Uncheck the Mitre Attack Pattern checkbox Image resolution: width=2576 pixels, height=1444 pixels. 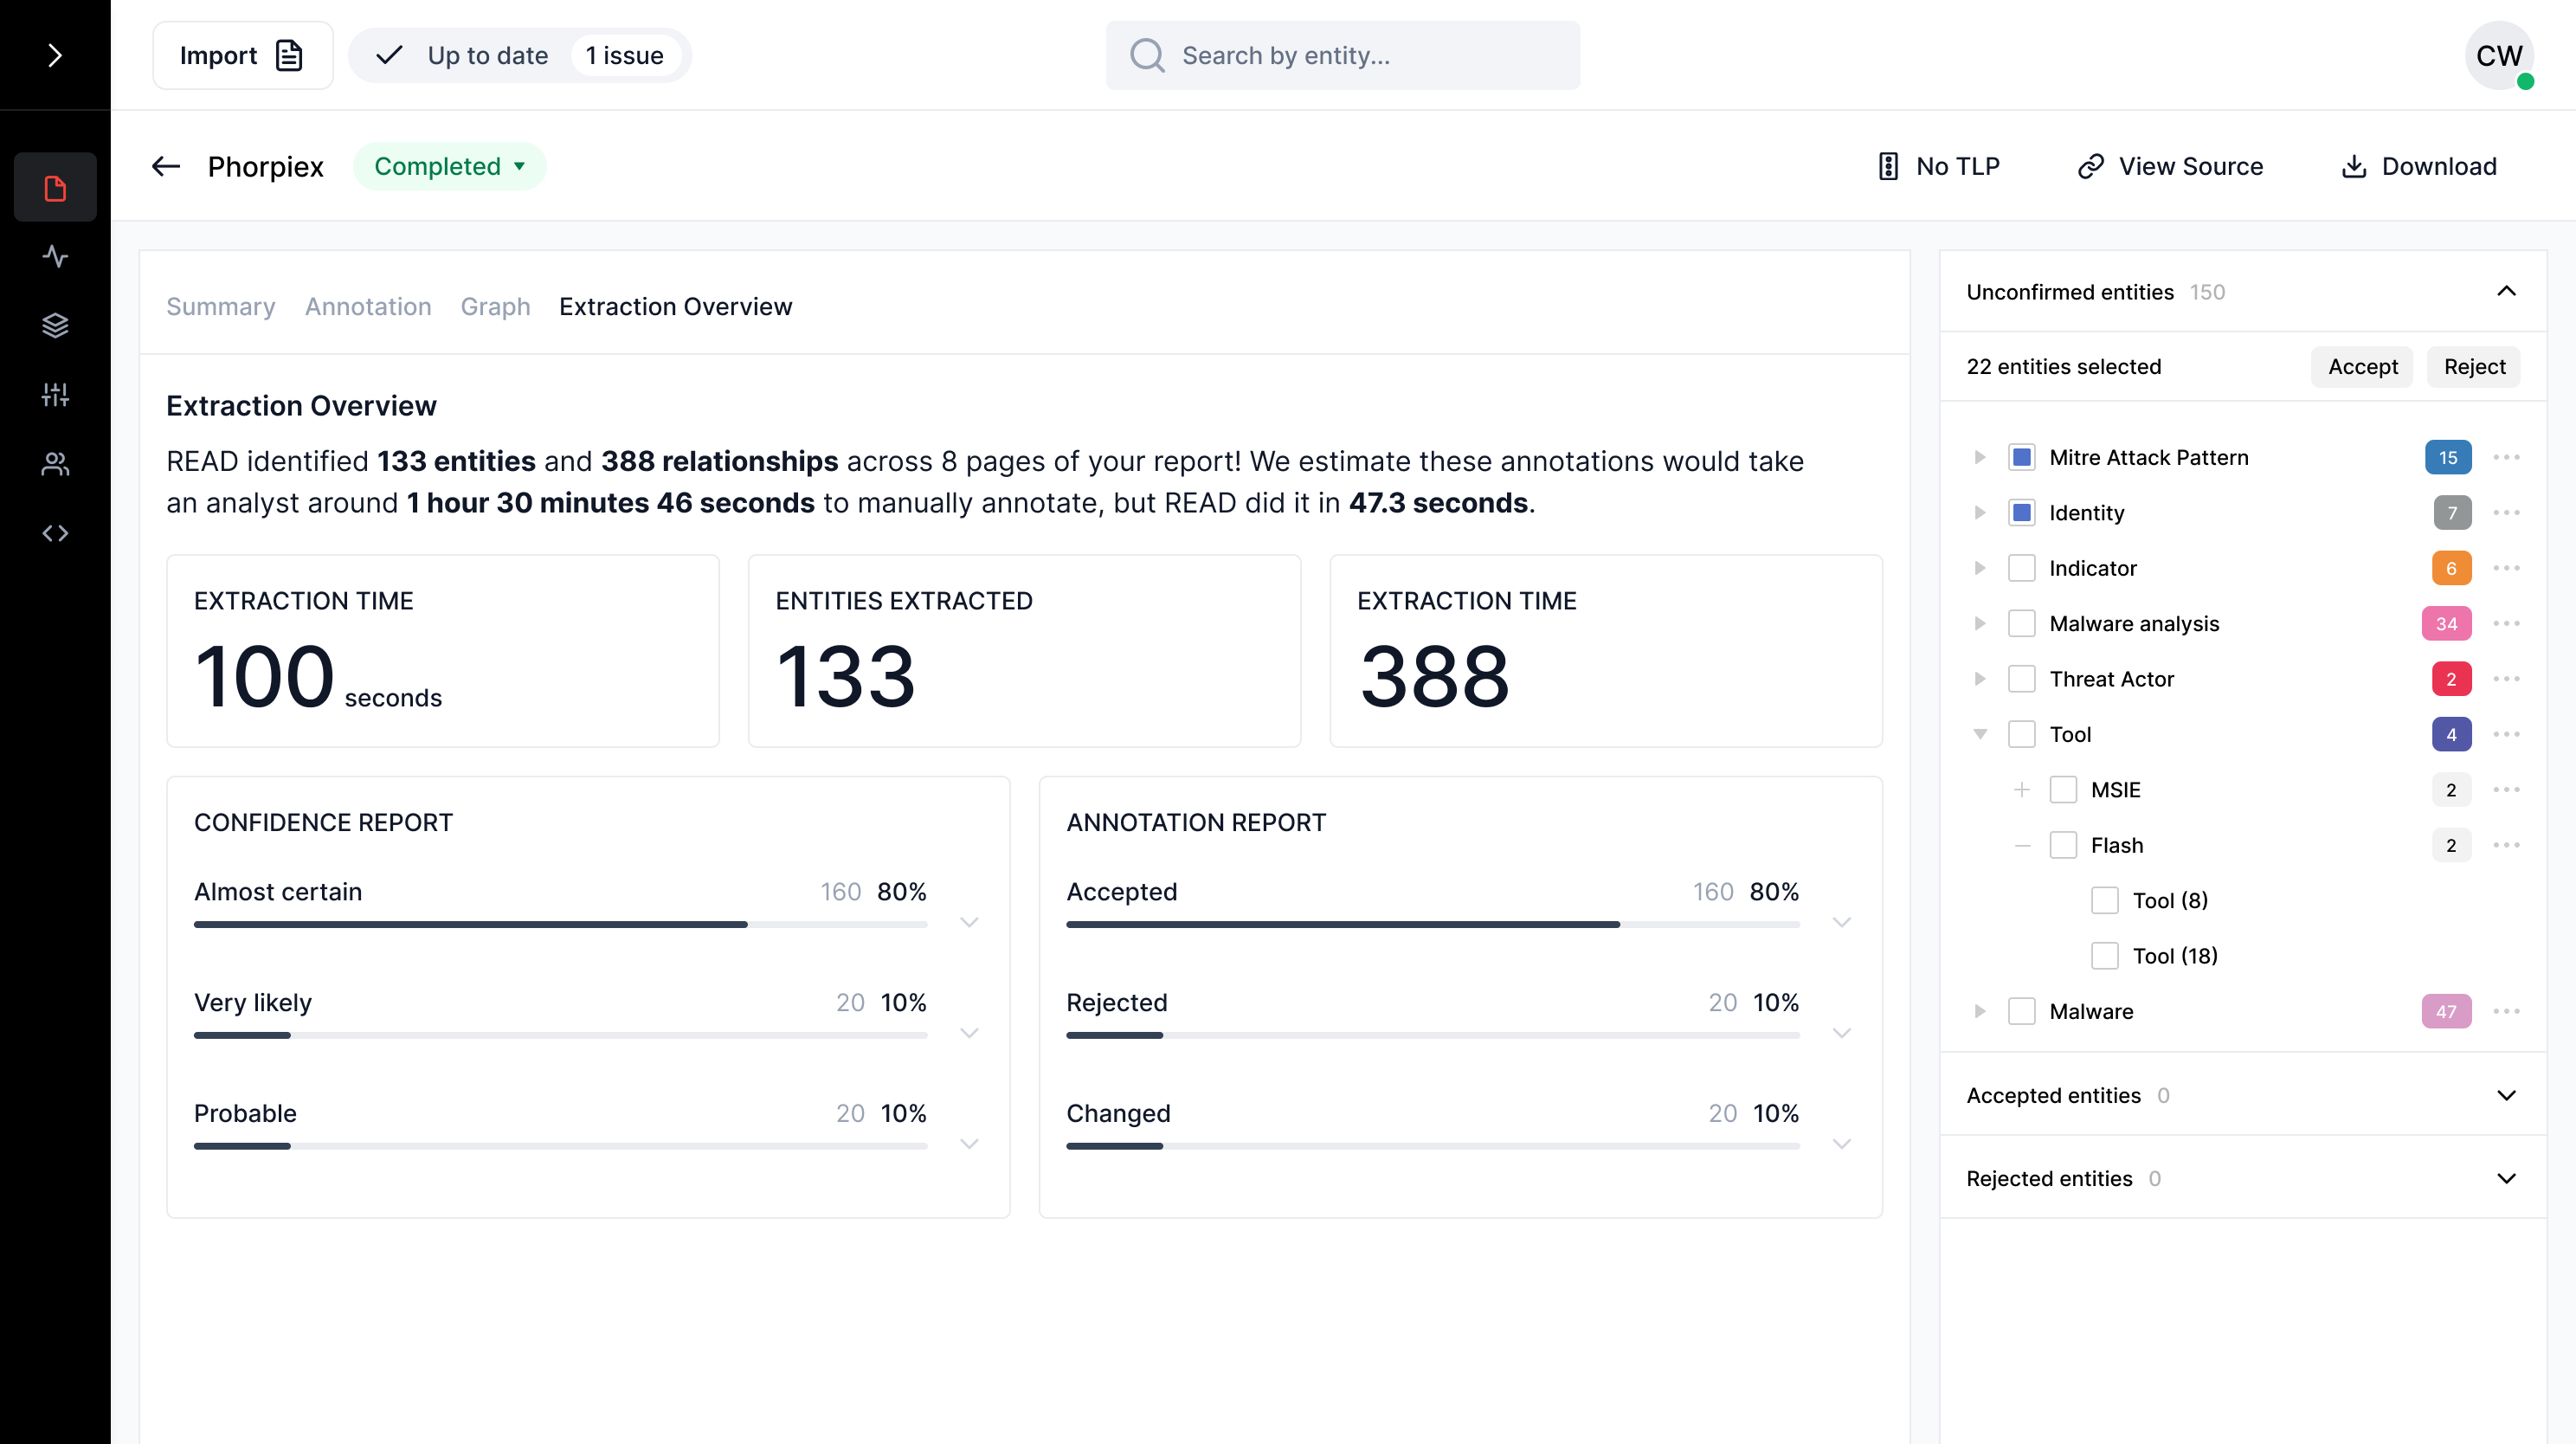click(2021, 457)
